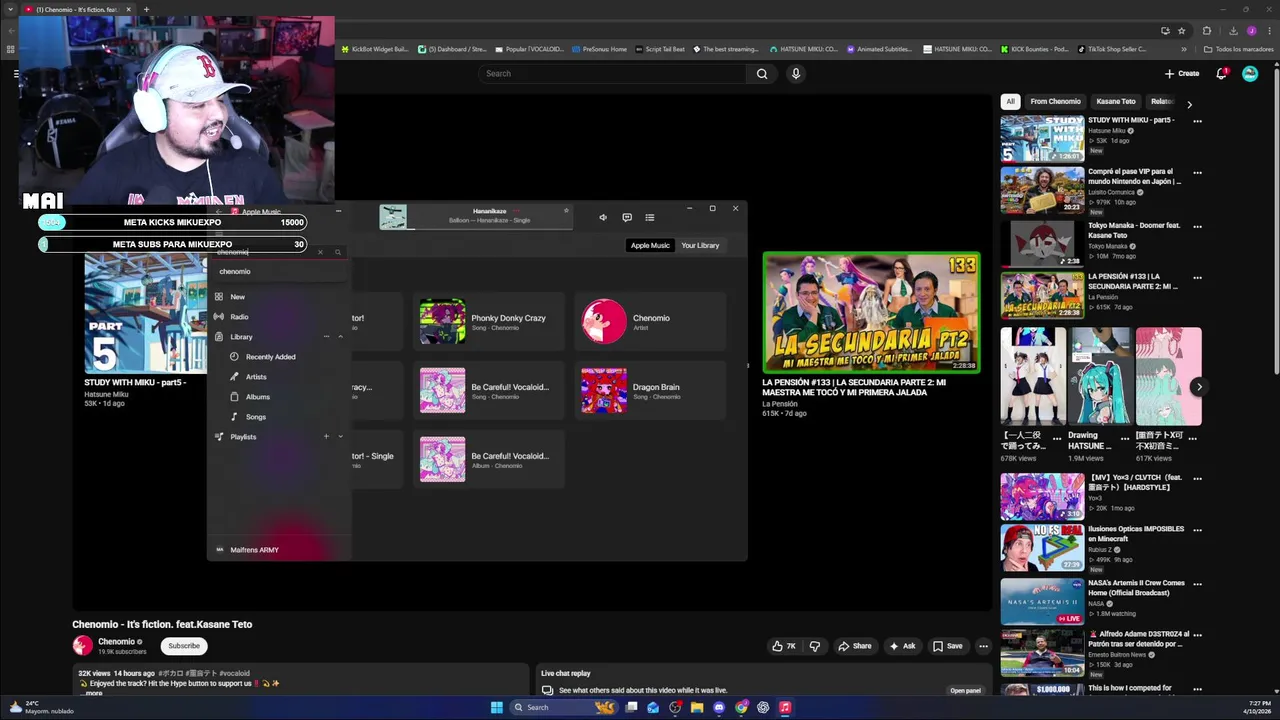
Task: Share the YouTube video
Action: click(x=855, y=646)
